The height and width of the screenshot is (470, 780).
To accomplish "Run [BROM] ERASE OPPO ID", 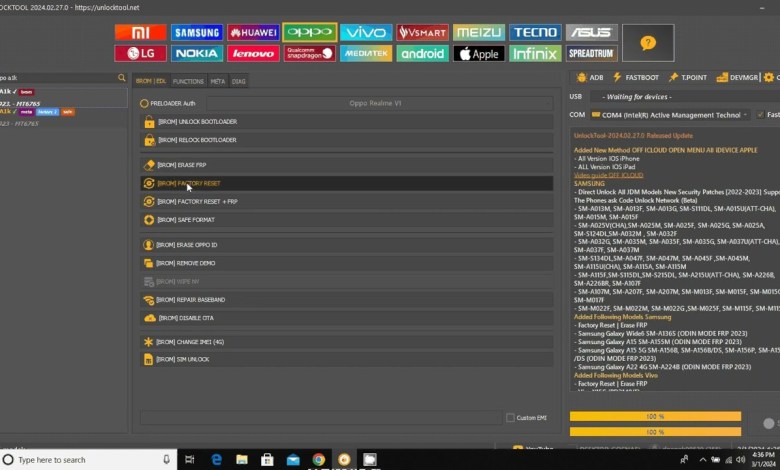I will (x=347, y=245).
